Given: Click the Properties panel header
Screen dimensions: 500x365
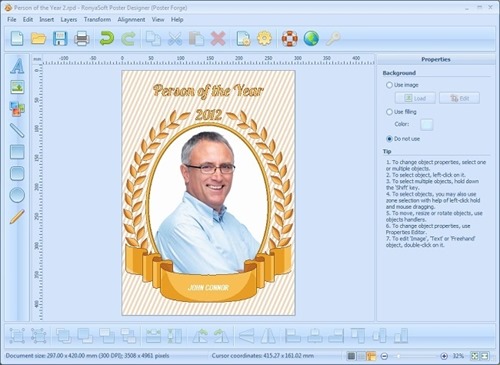Looking at the screenshot, I should (x=436, y=59).
